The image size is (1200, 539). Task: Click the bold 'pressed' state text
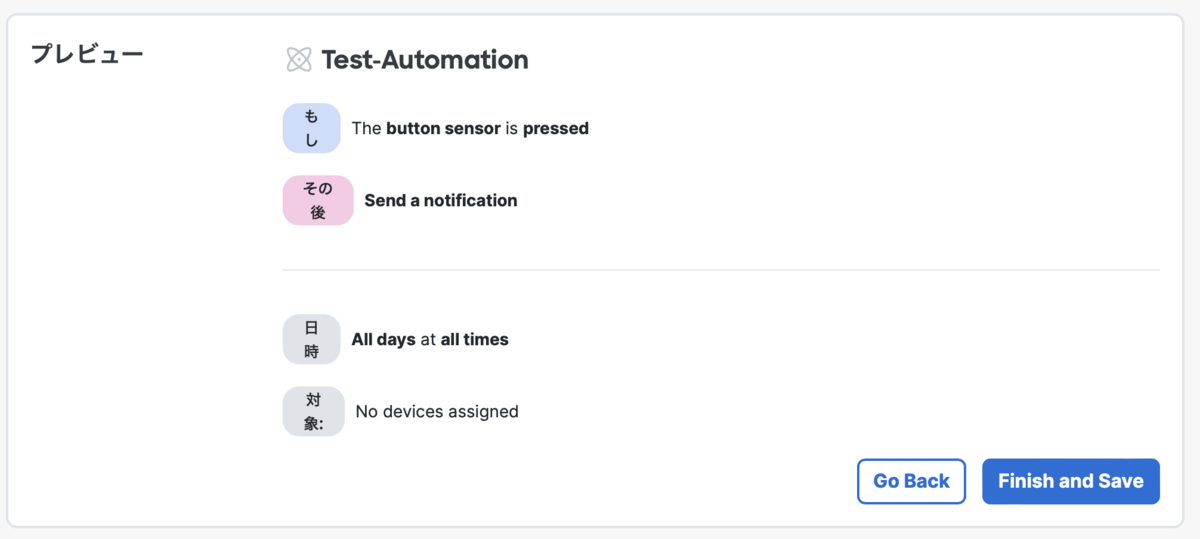point(556,128)
